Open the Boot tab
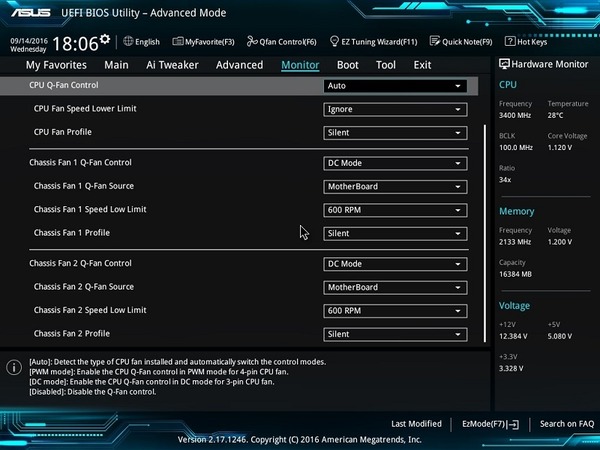 (347, 65)
